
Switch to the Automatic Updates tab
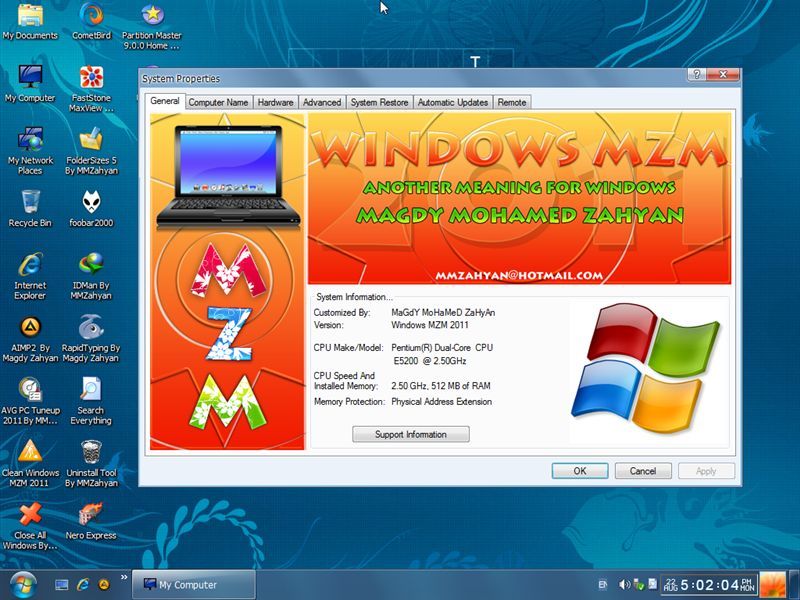click(453, 103)
